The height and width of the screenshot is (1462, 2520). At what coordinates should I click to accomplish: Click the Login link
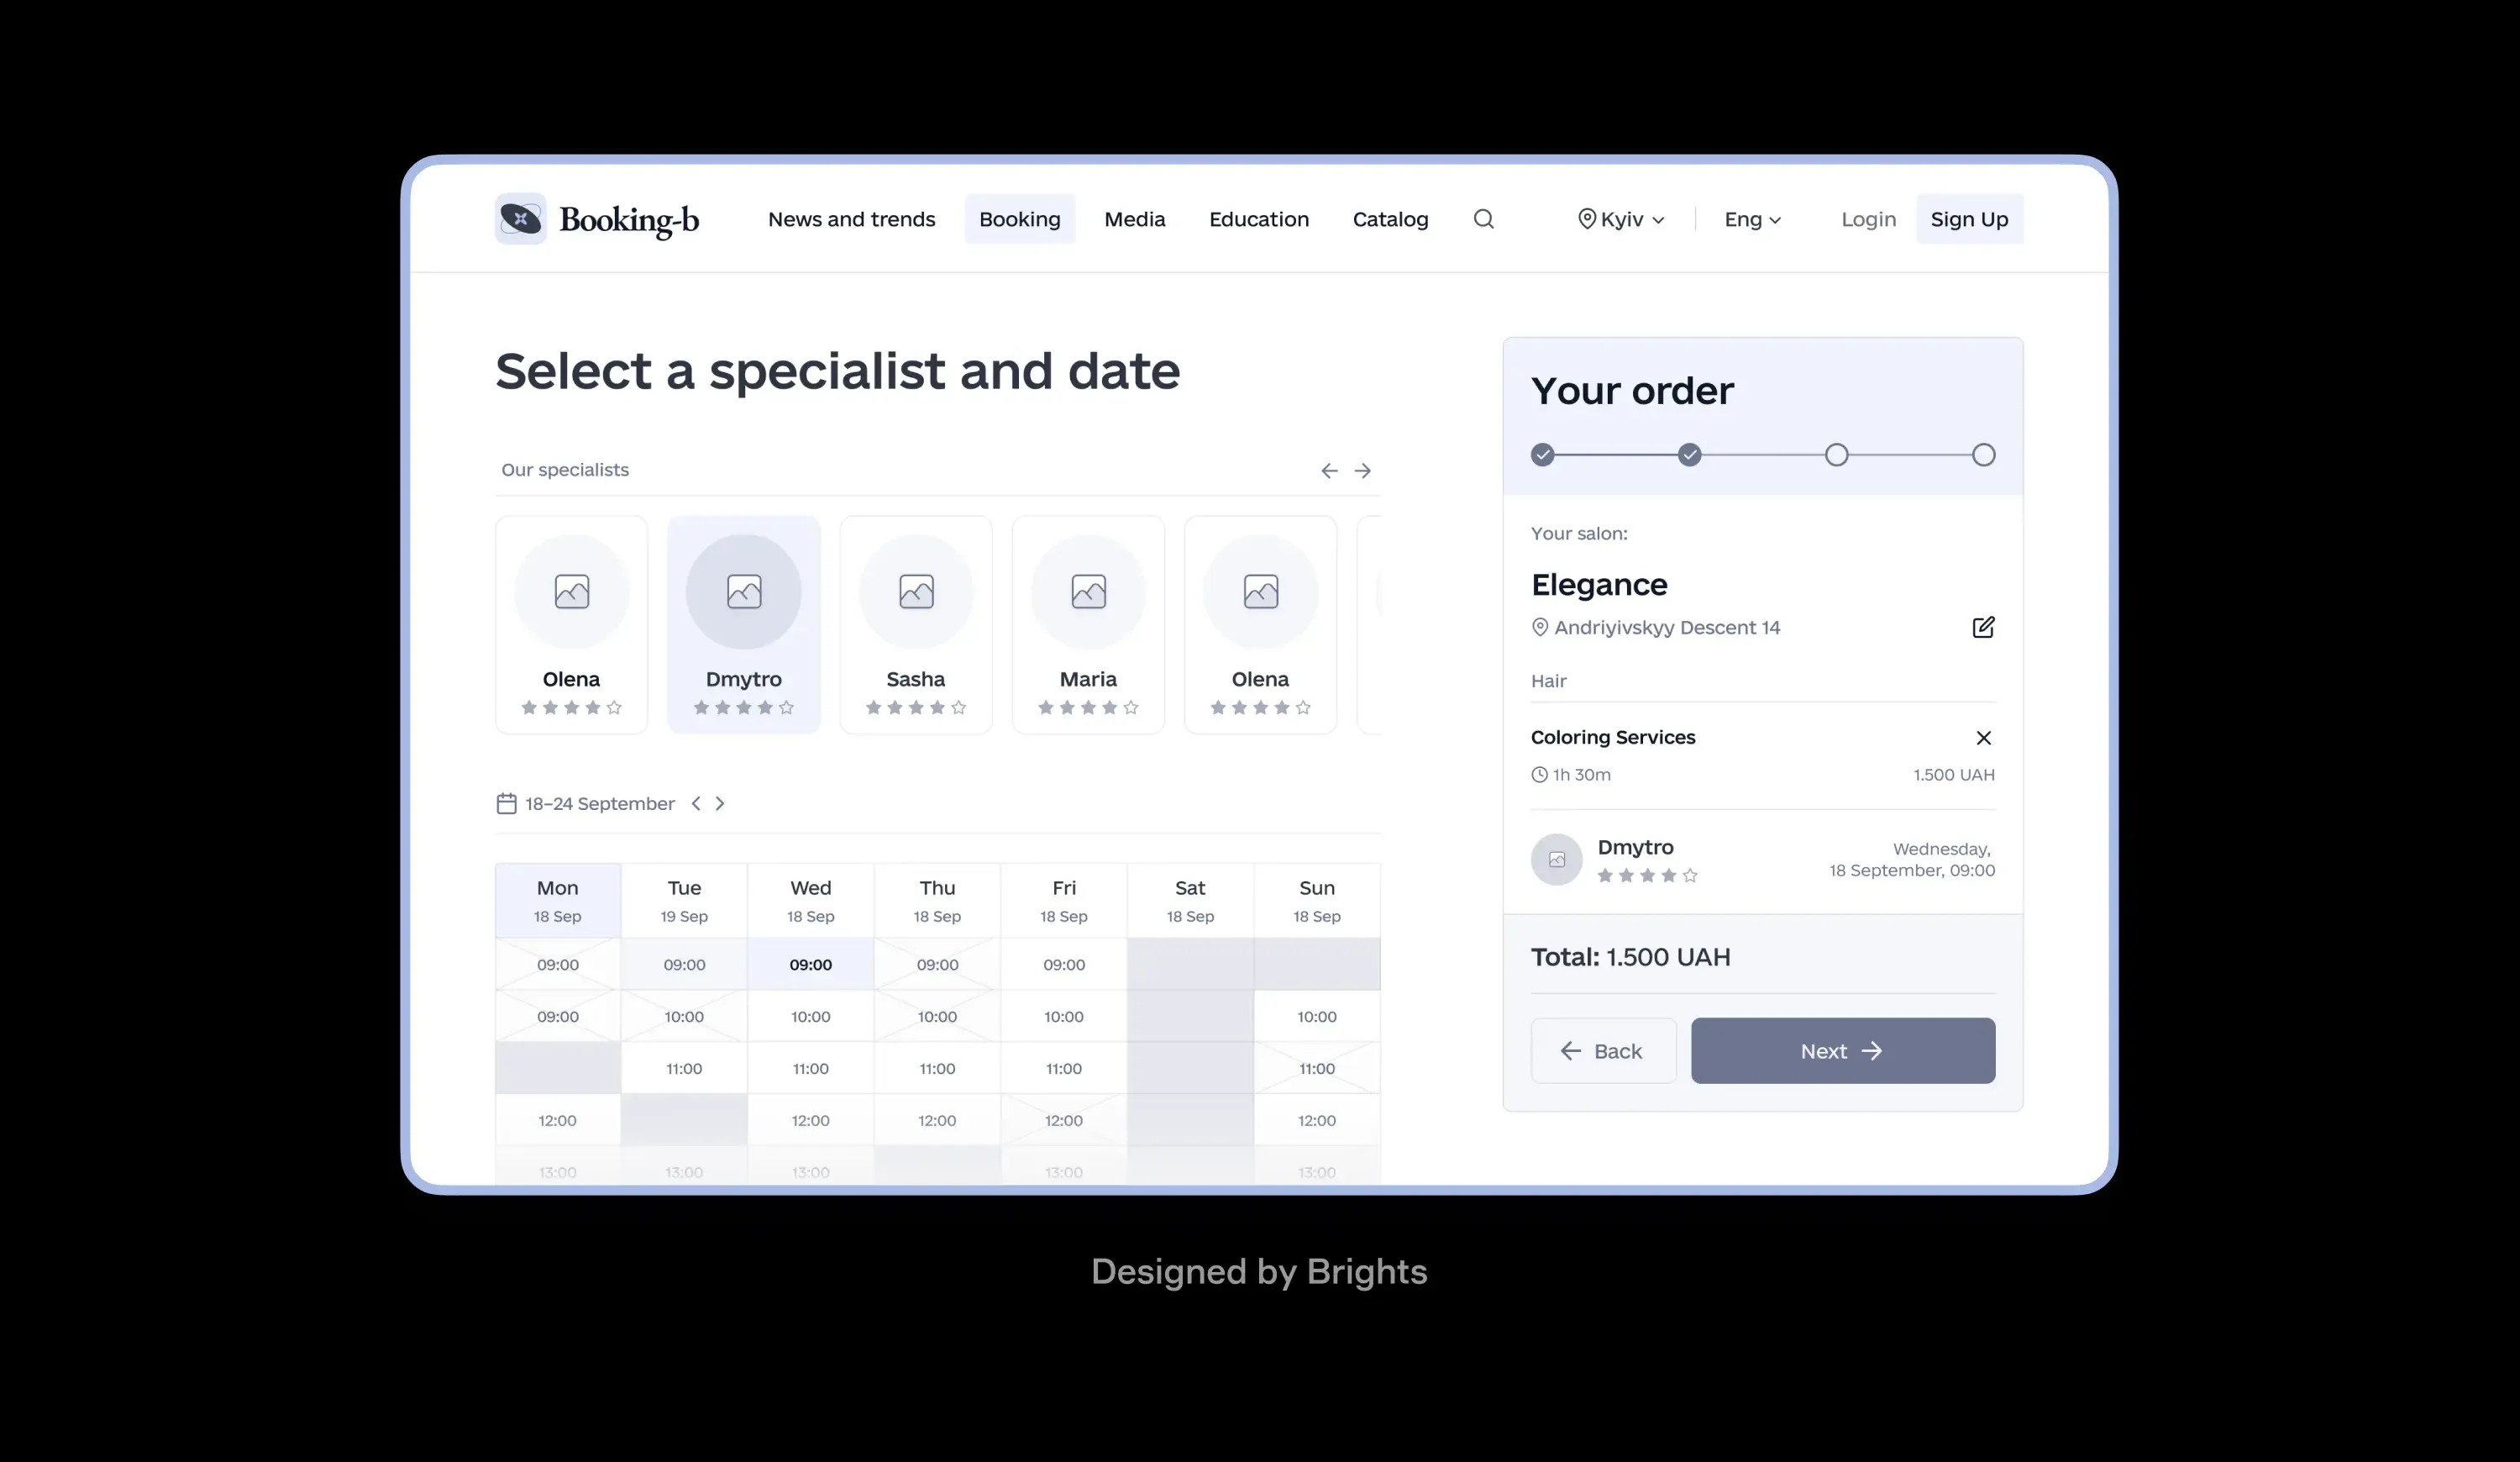1869,219
